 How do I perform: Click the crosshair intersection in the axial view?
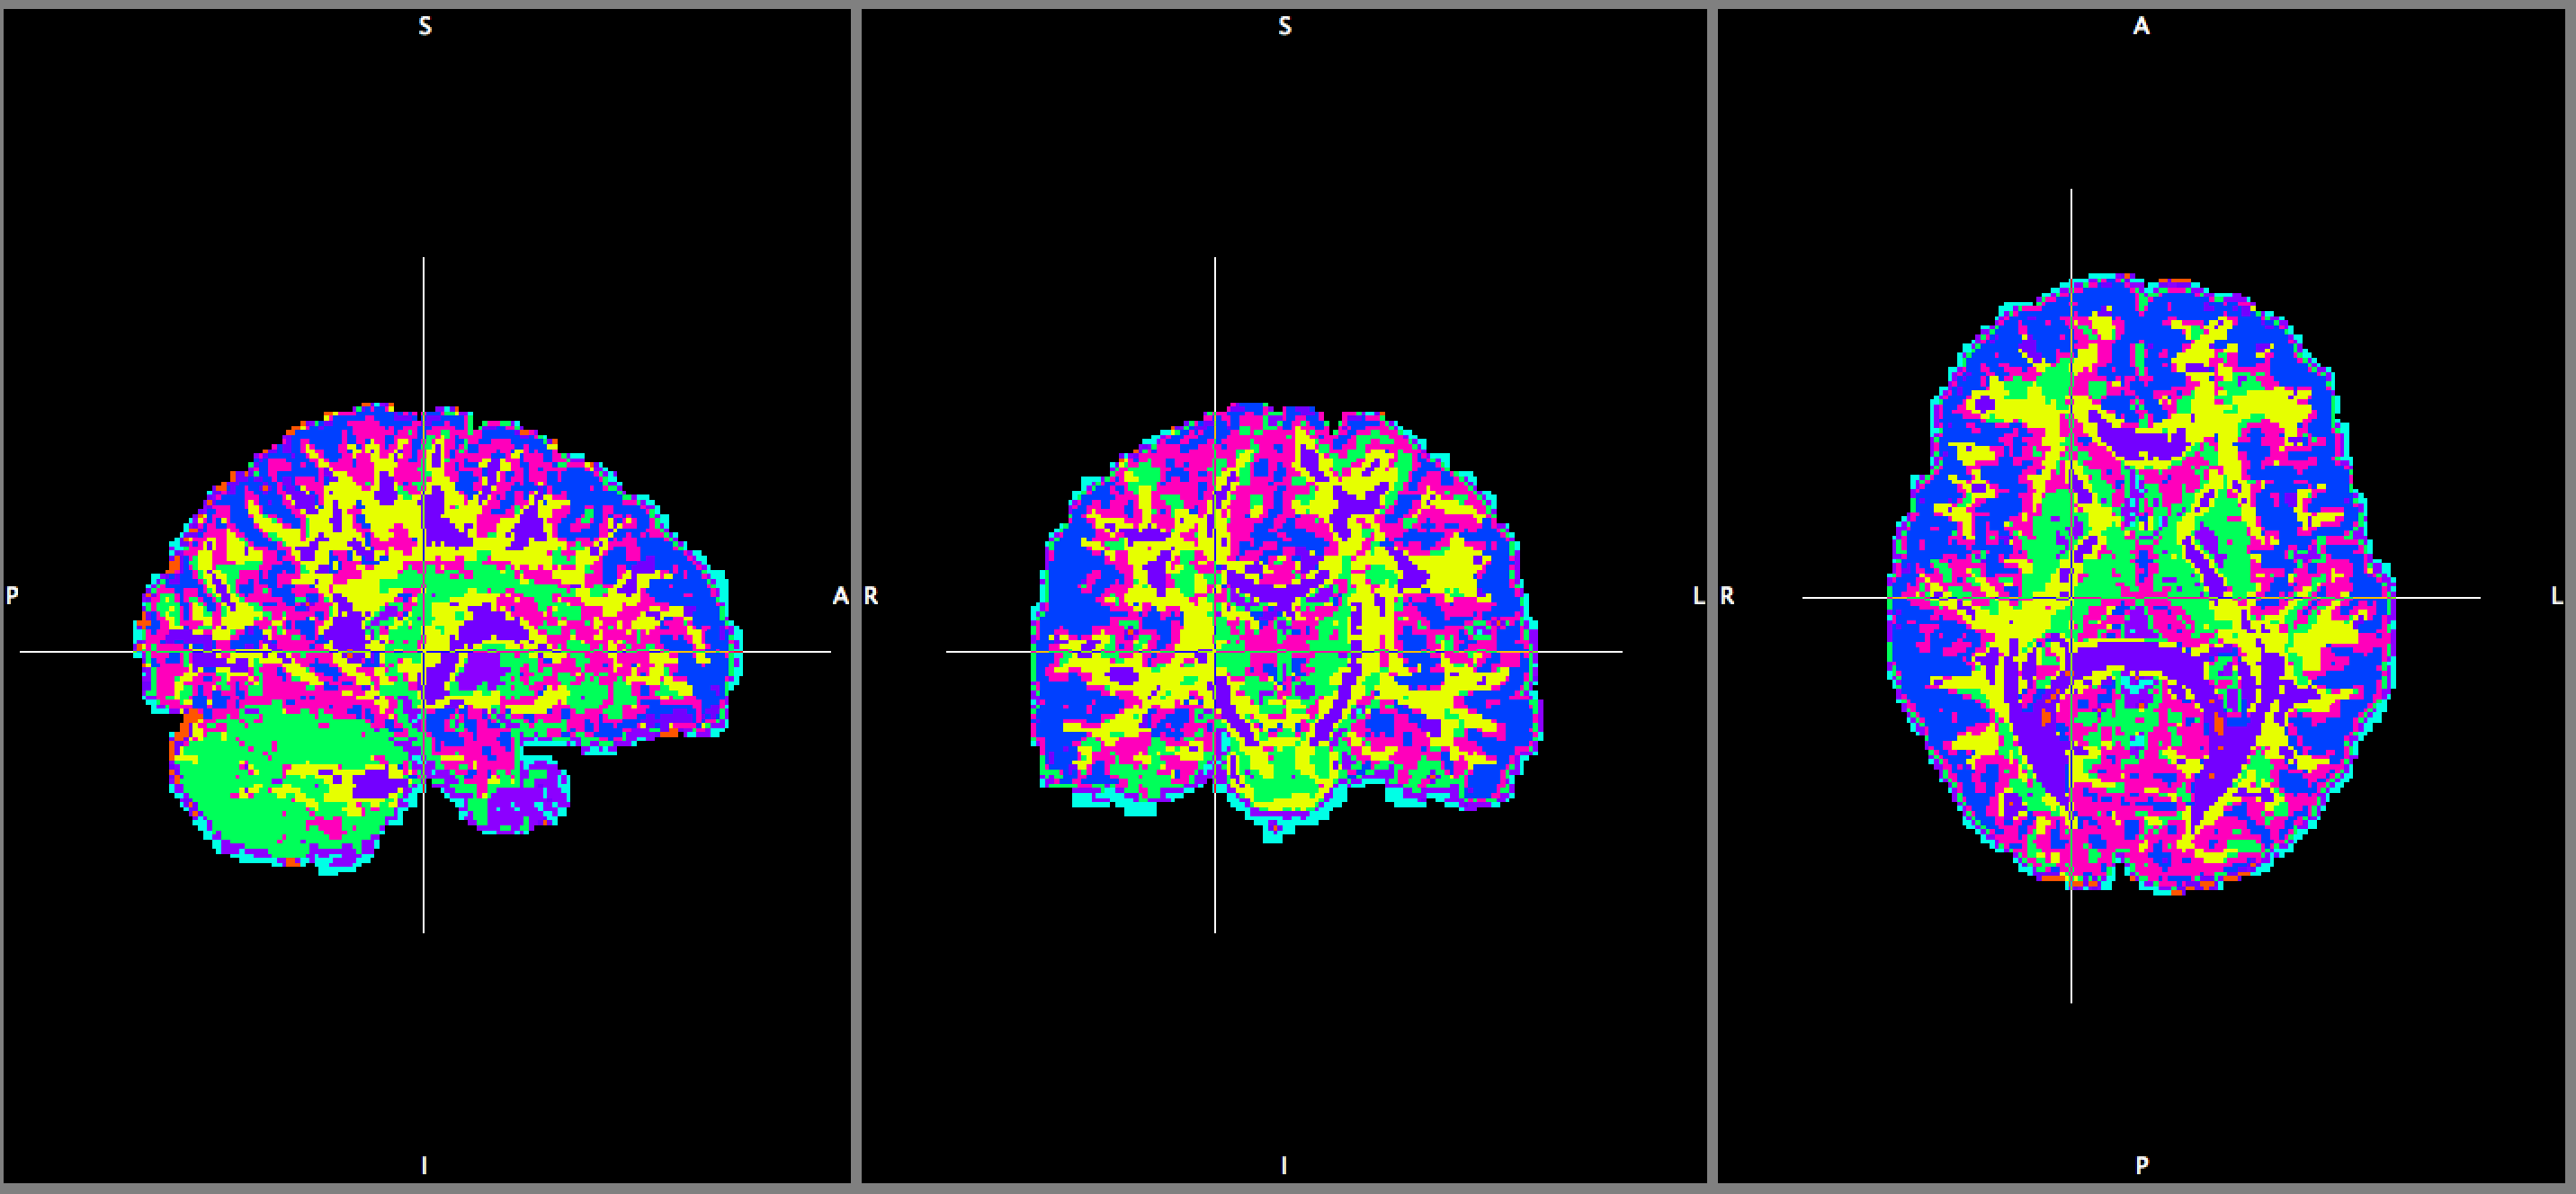coord(2071,598)
